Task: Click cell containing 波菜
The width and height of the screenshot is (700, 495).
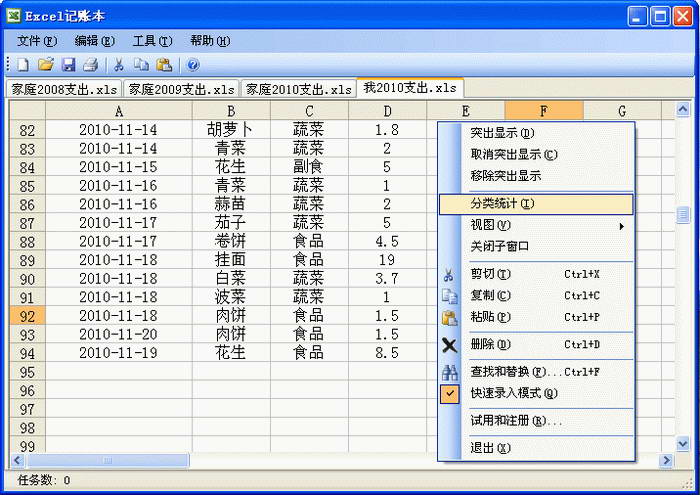Action: [231, 297]
